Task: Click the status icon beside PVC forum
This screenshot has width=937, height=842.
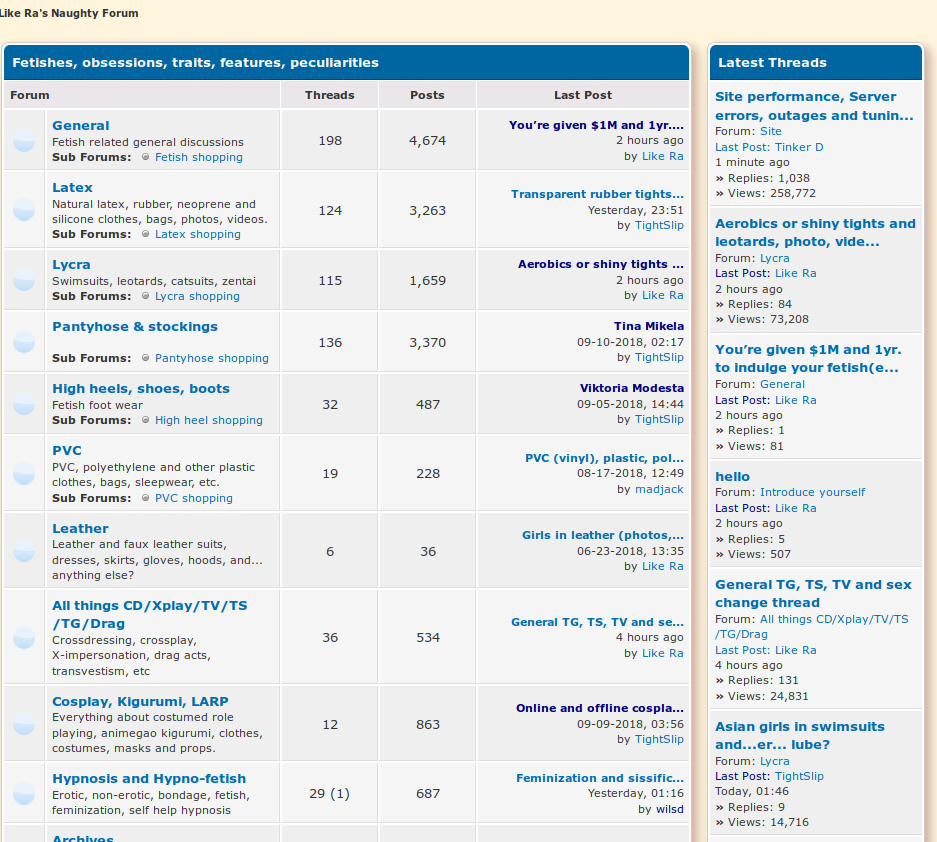Action: [24, 474]
